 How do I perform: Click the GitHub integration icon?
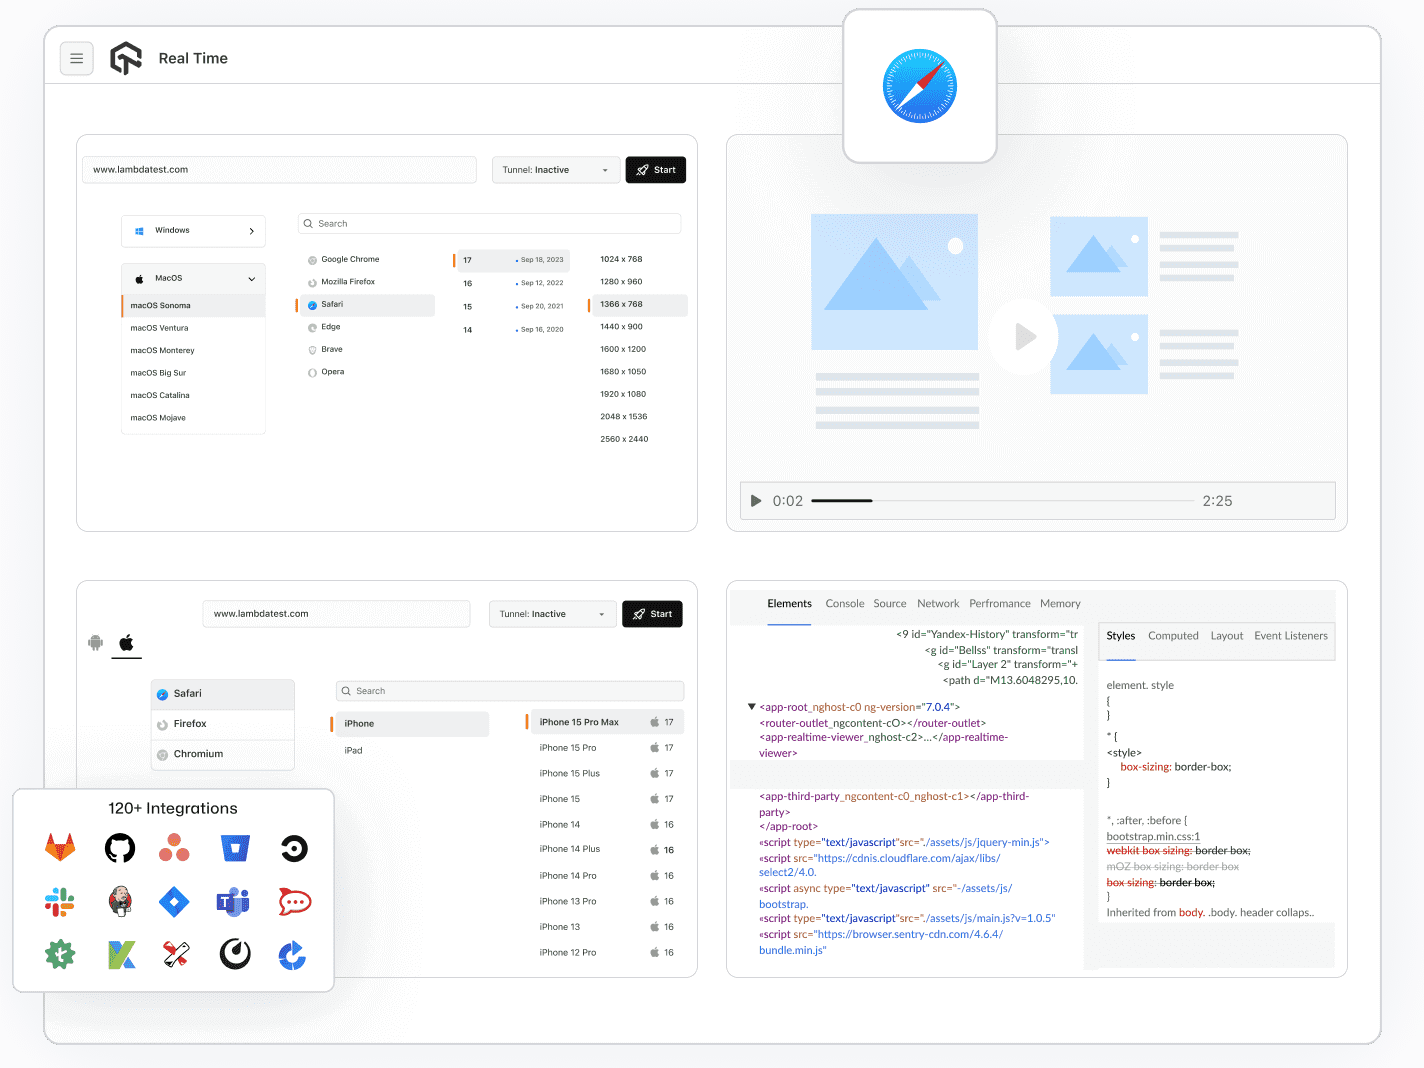click(120, 849)
